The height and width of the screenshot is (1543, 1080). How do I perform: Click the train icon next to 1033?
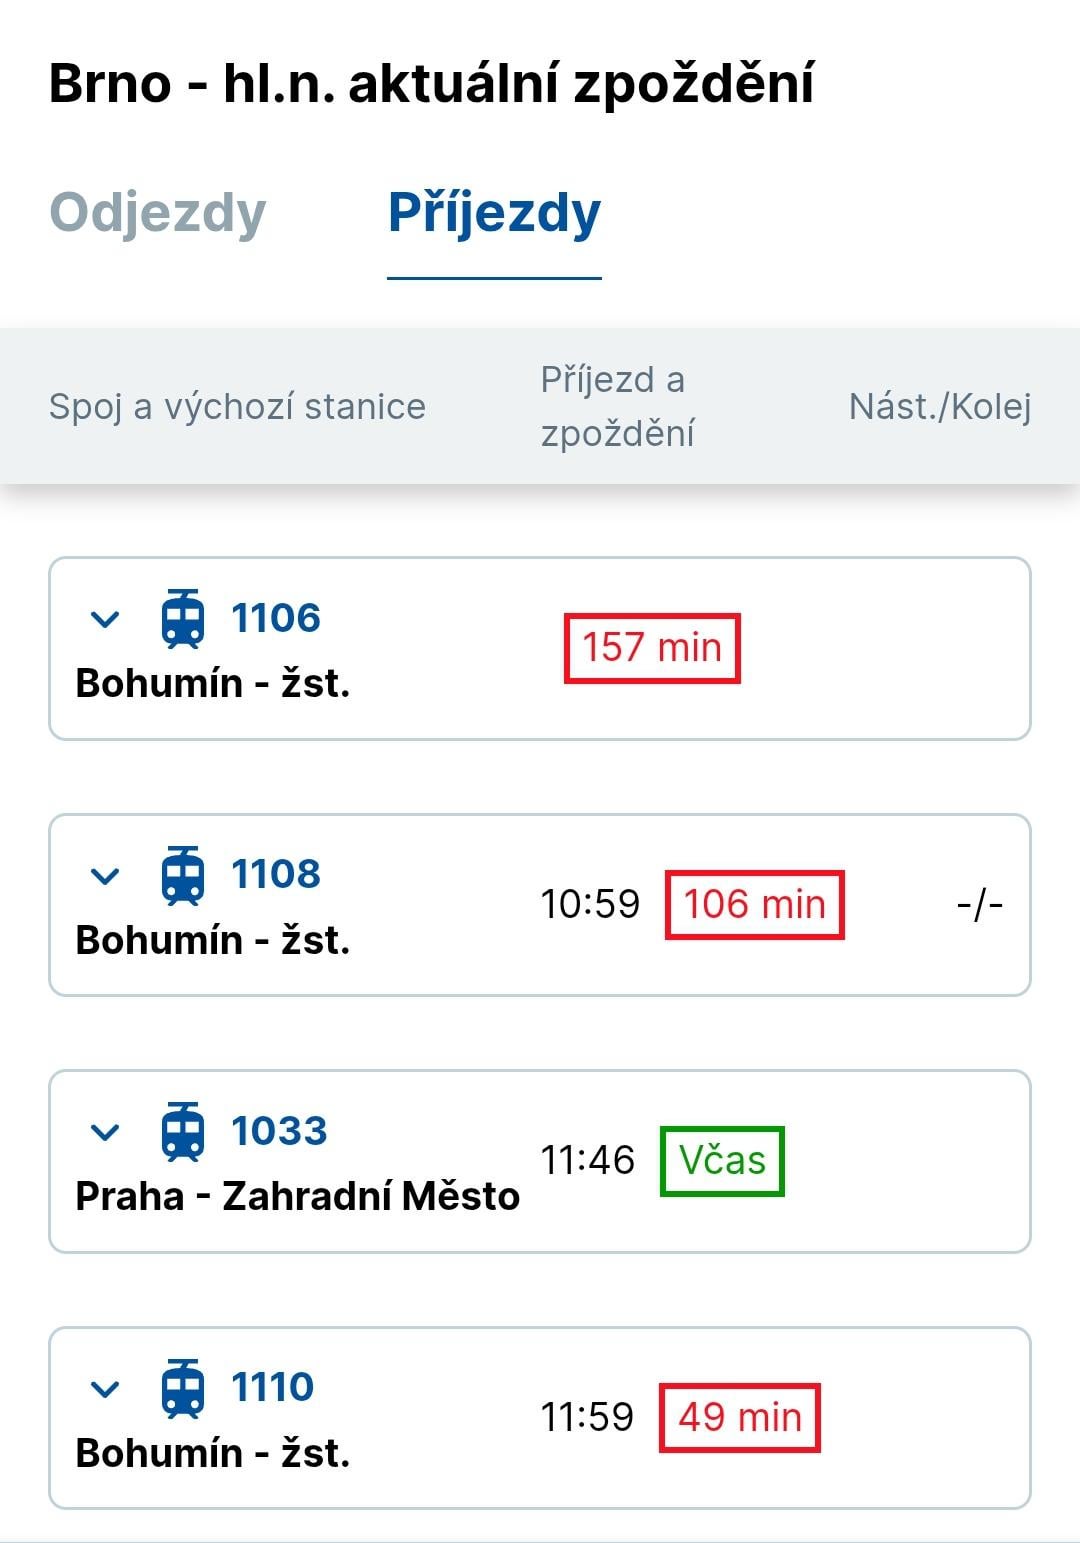(x=183, y=1132)
